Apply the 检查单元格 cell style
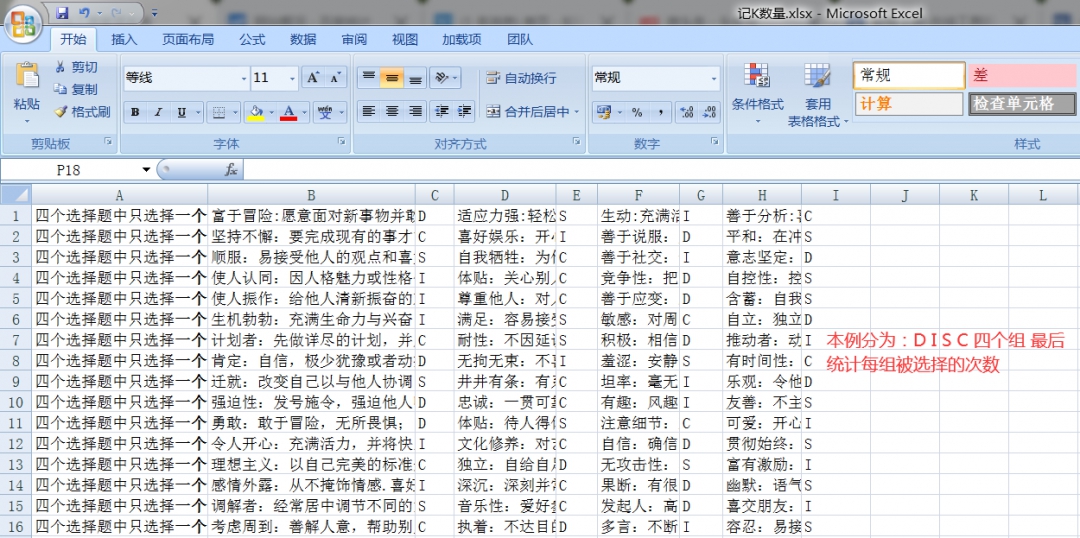This screenshot has height=538, width=1080. pyautogui.click(x=1013, y=103)
